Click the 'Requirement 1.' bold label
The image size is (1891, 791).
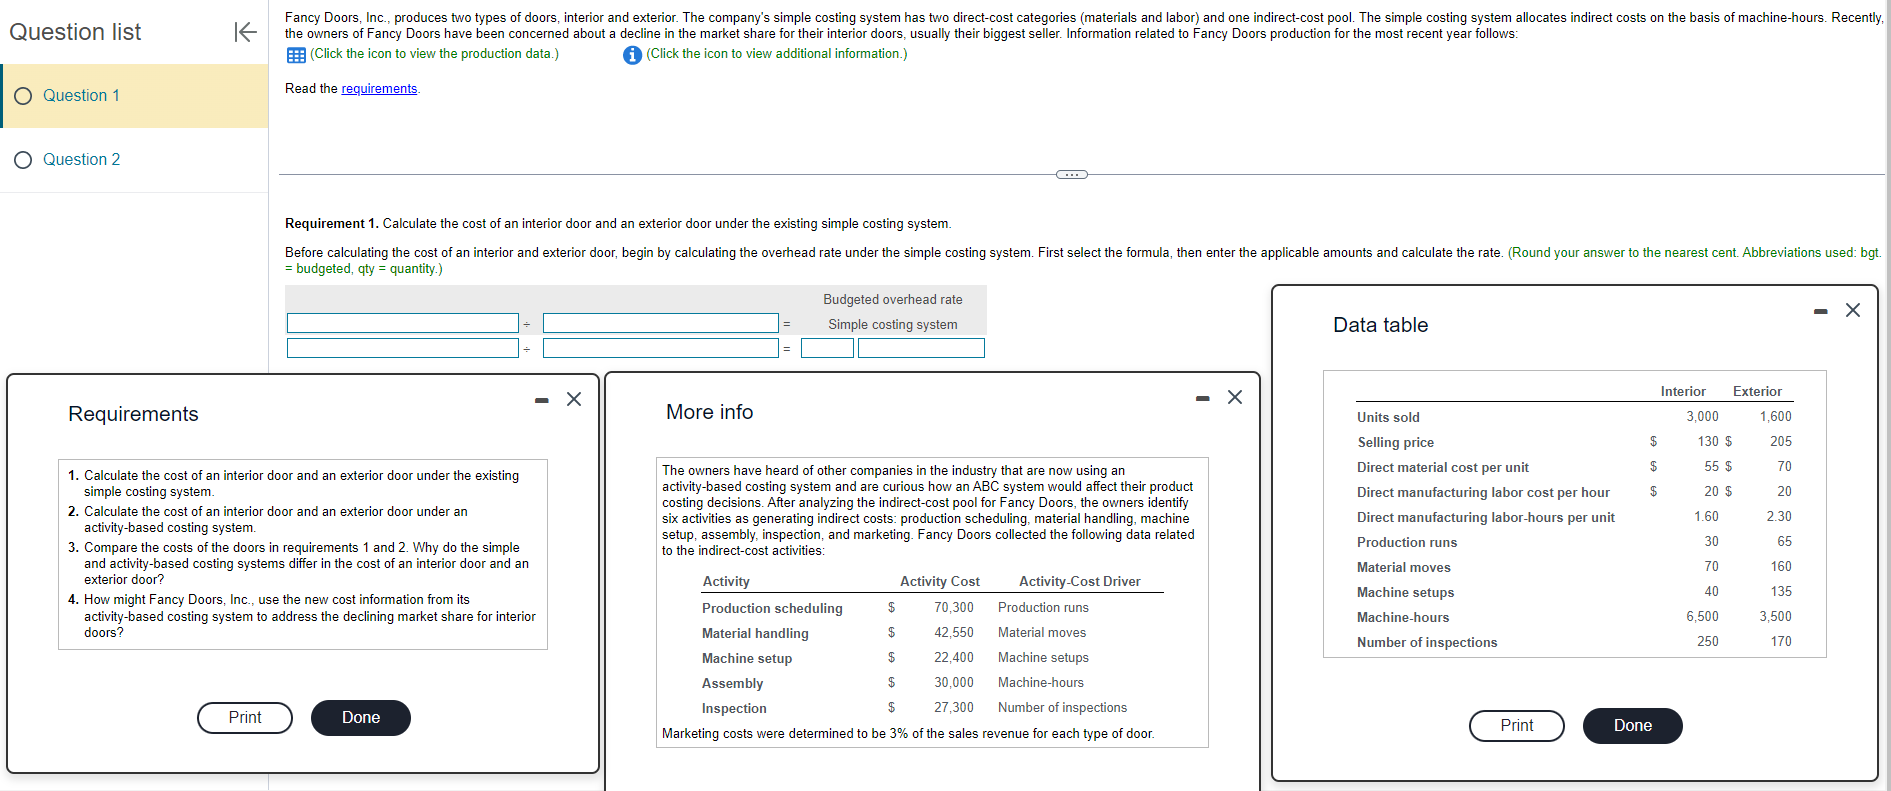(332, 224)
